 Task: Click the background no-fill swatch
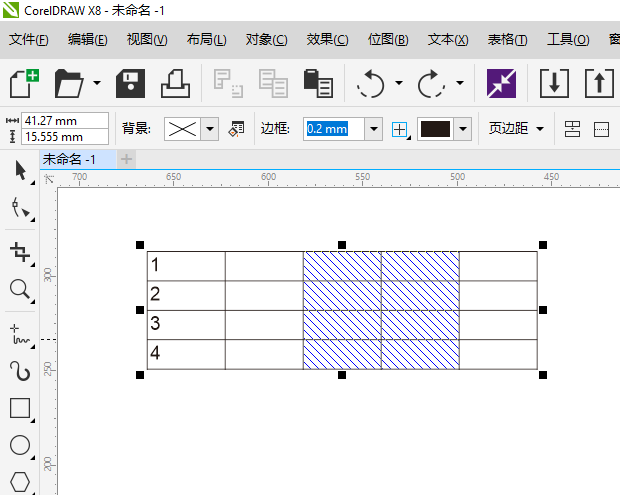pos(182,129)
